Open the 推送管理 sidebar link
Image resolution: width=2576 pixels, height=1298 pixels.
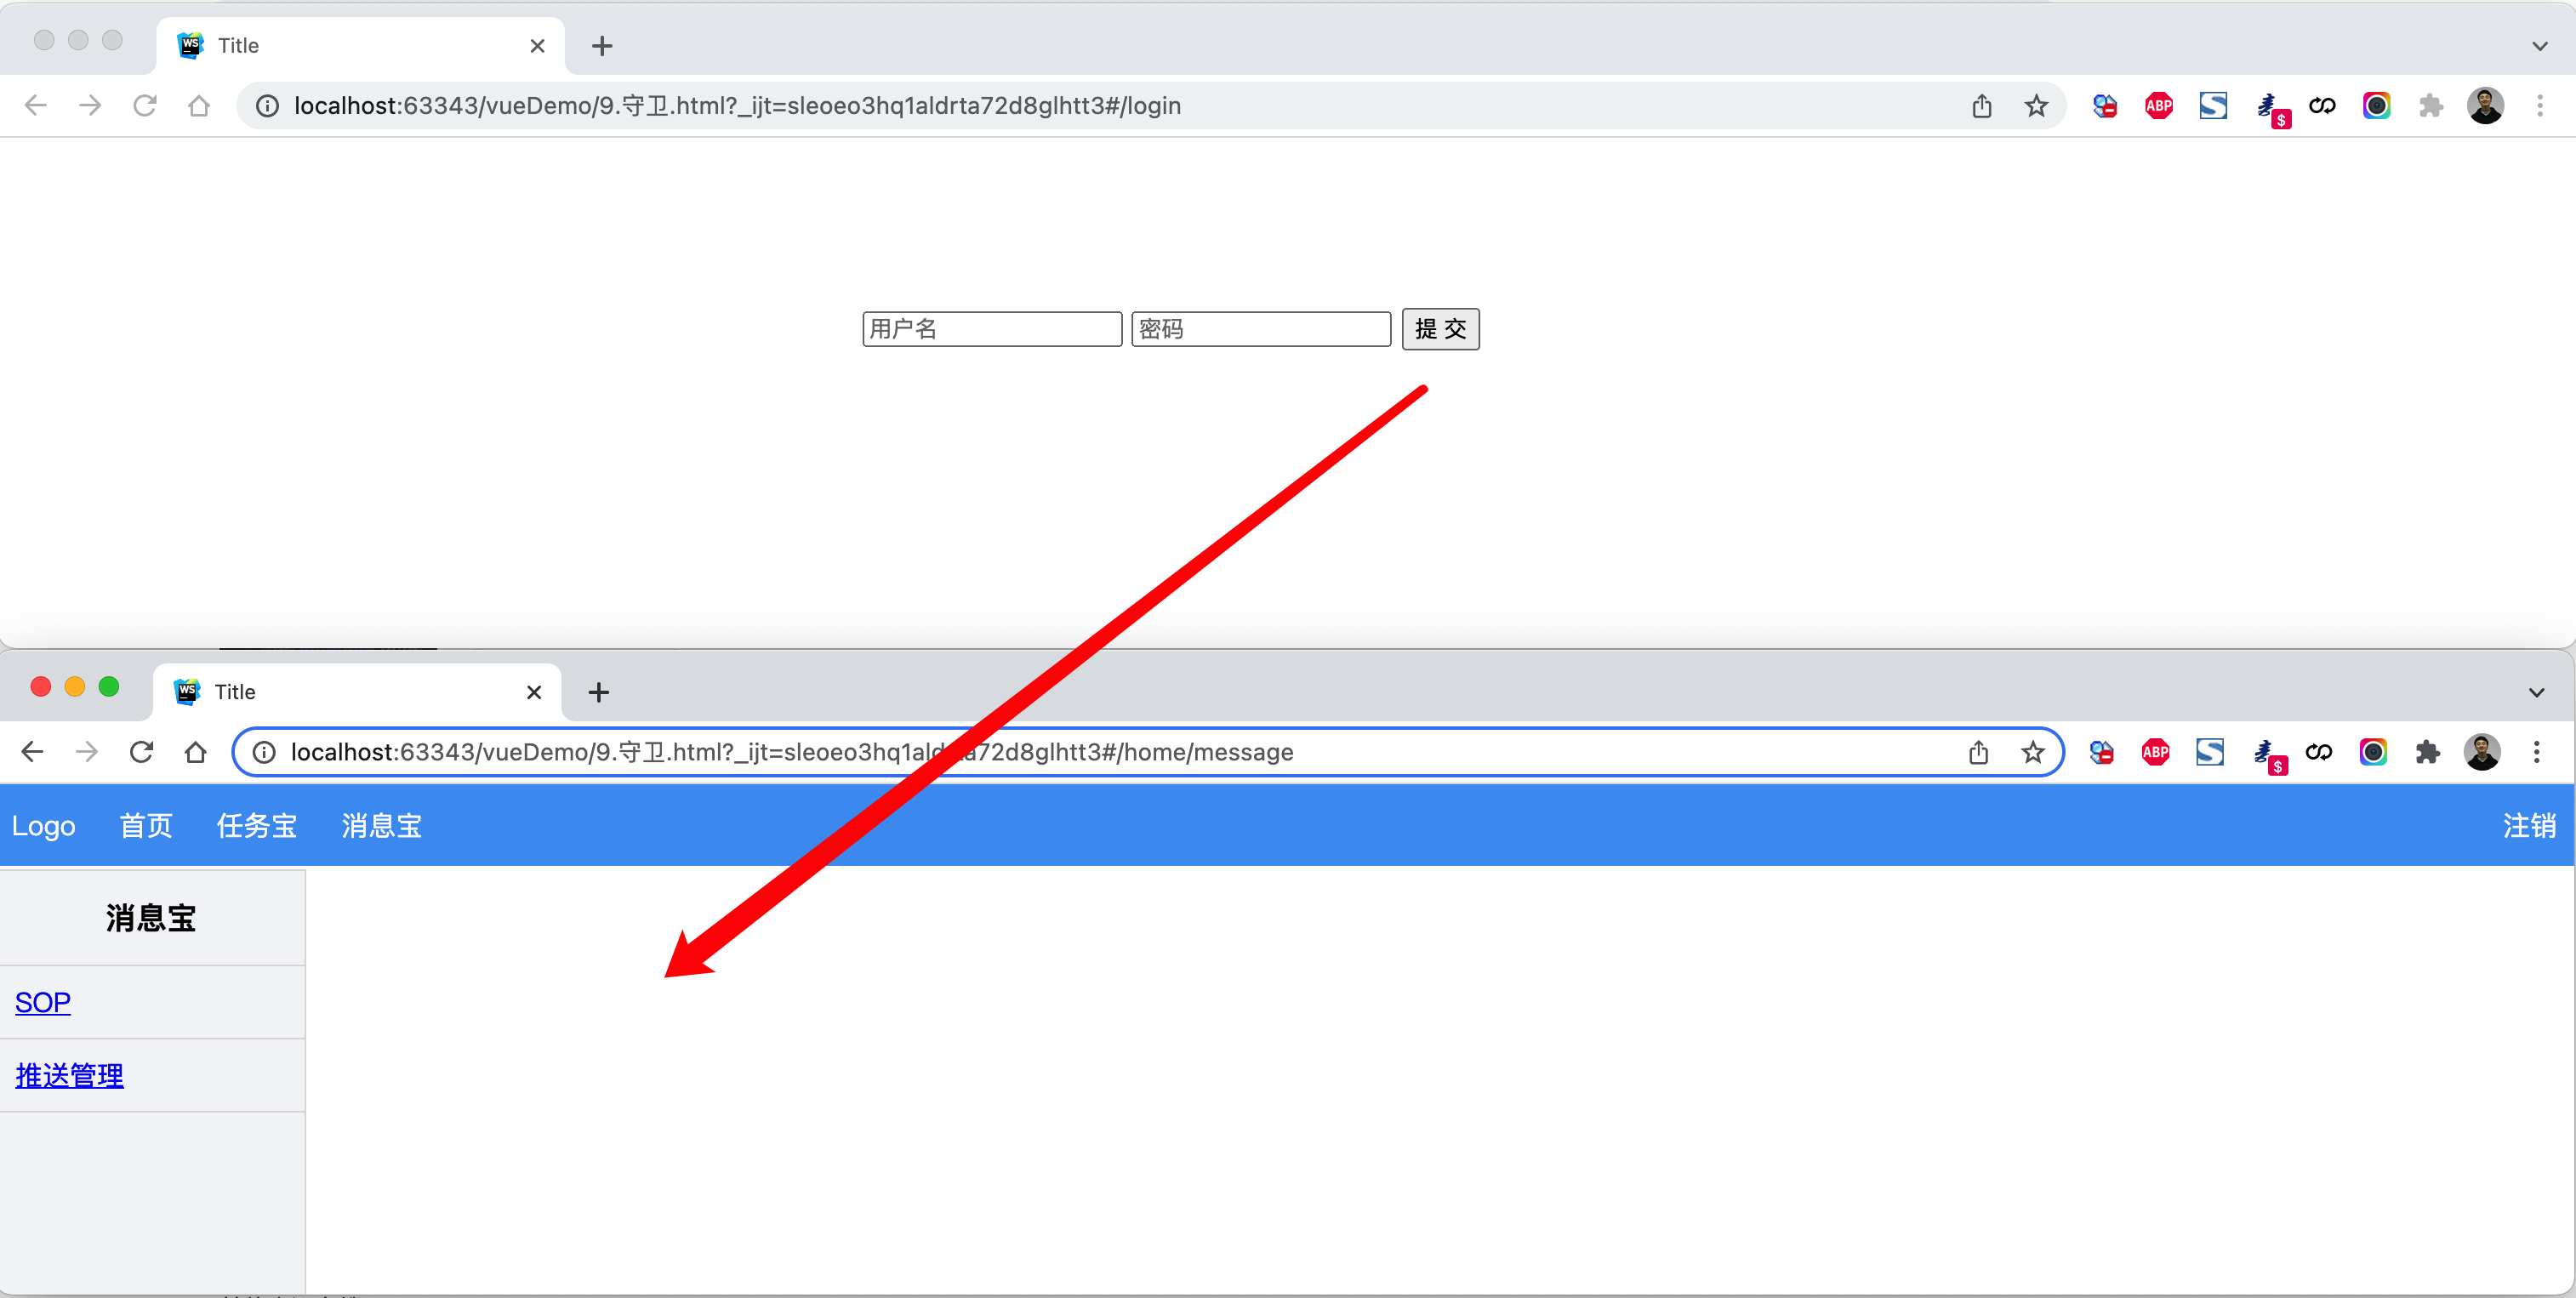[70, 1076]
